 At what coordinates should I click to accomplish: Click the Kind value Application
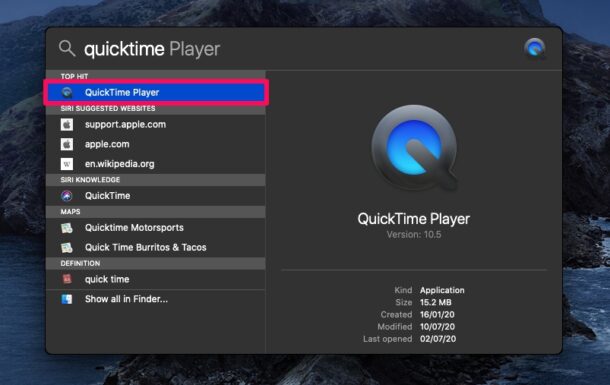click(442, 290)
